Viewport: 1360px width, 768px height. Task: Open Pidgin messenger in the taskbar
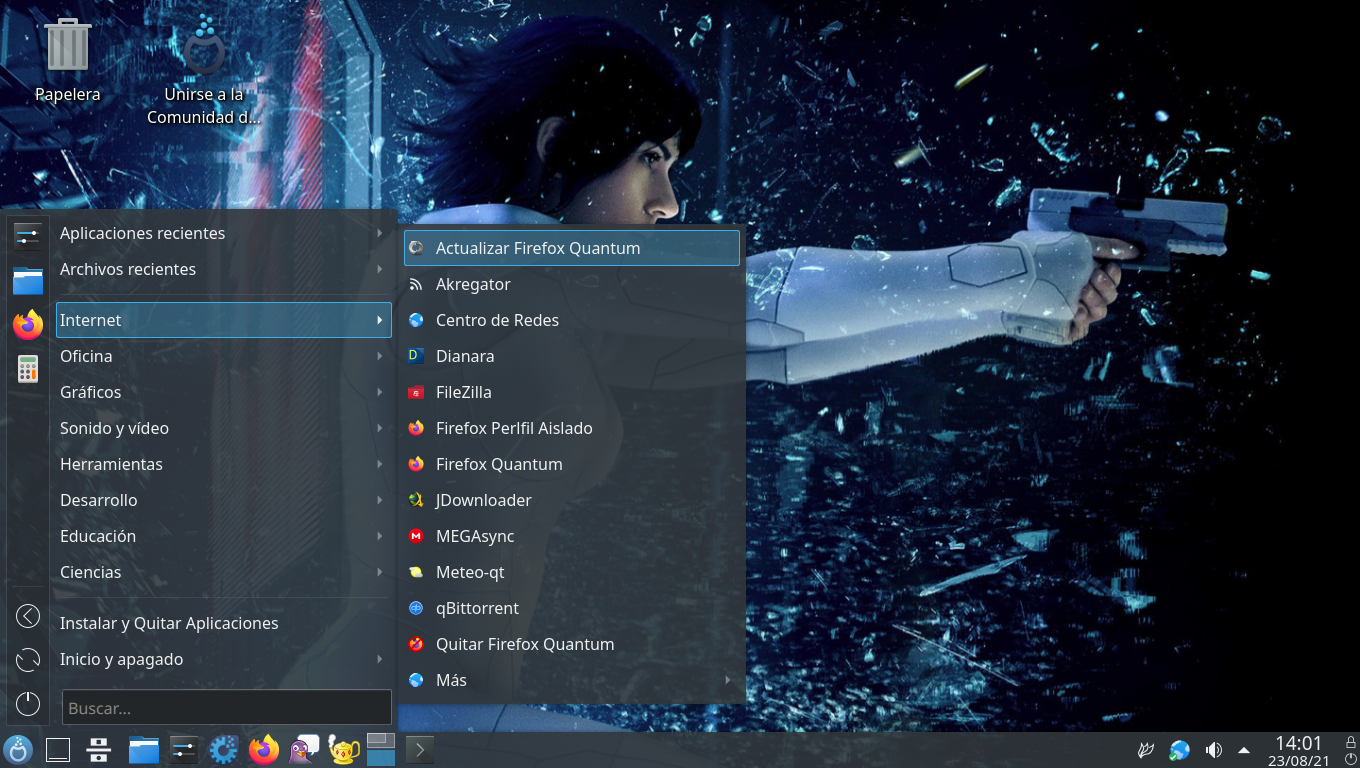tap(304, 749)
